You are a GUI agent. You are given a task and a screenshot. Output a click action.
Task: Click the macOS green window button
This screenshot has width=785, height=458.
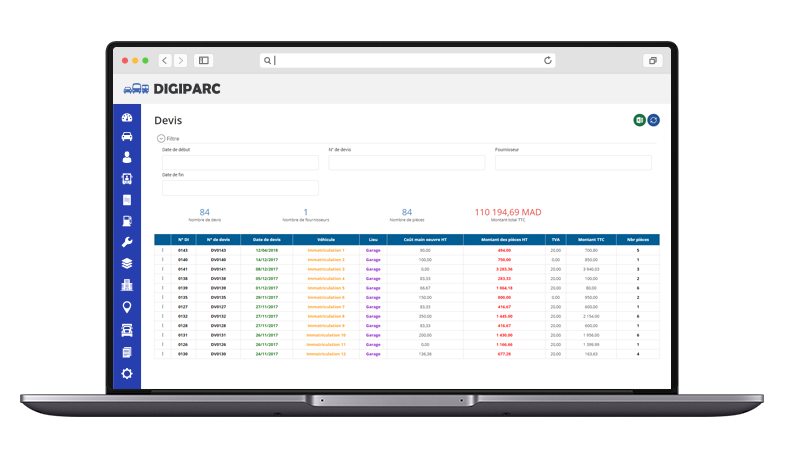click(x=145, y=61)
